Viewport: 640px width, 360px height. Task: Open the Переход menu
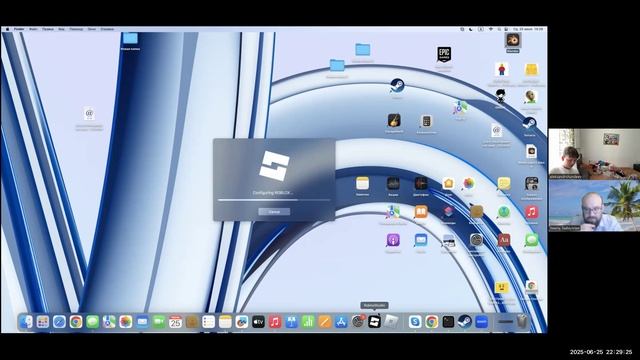tap(76, 29)
